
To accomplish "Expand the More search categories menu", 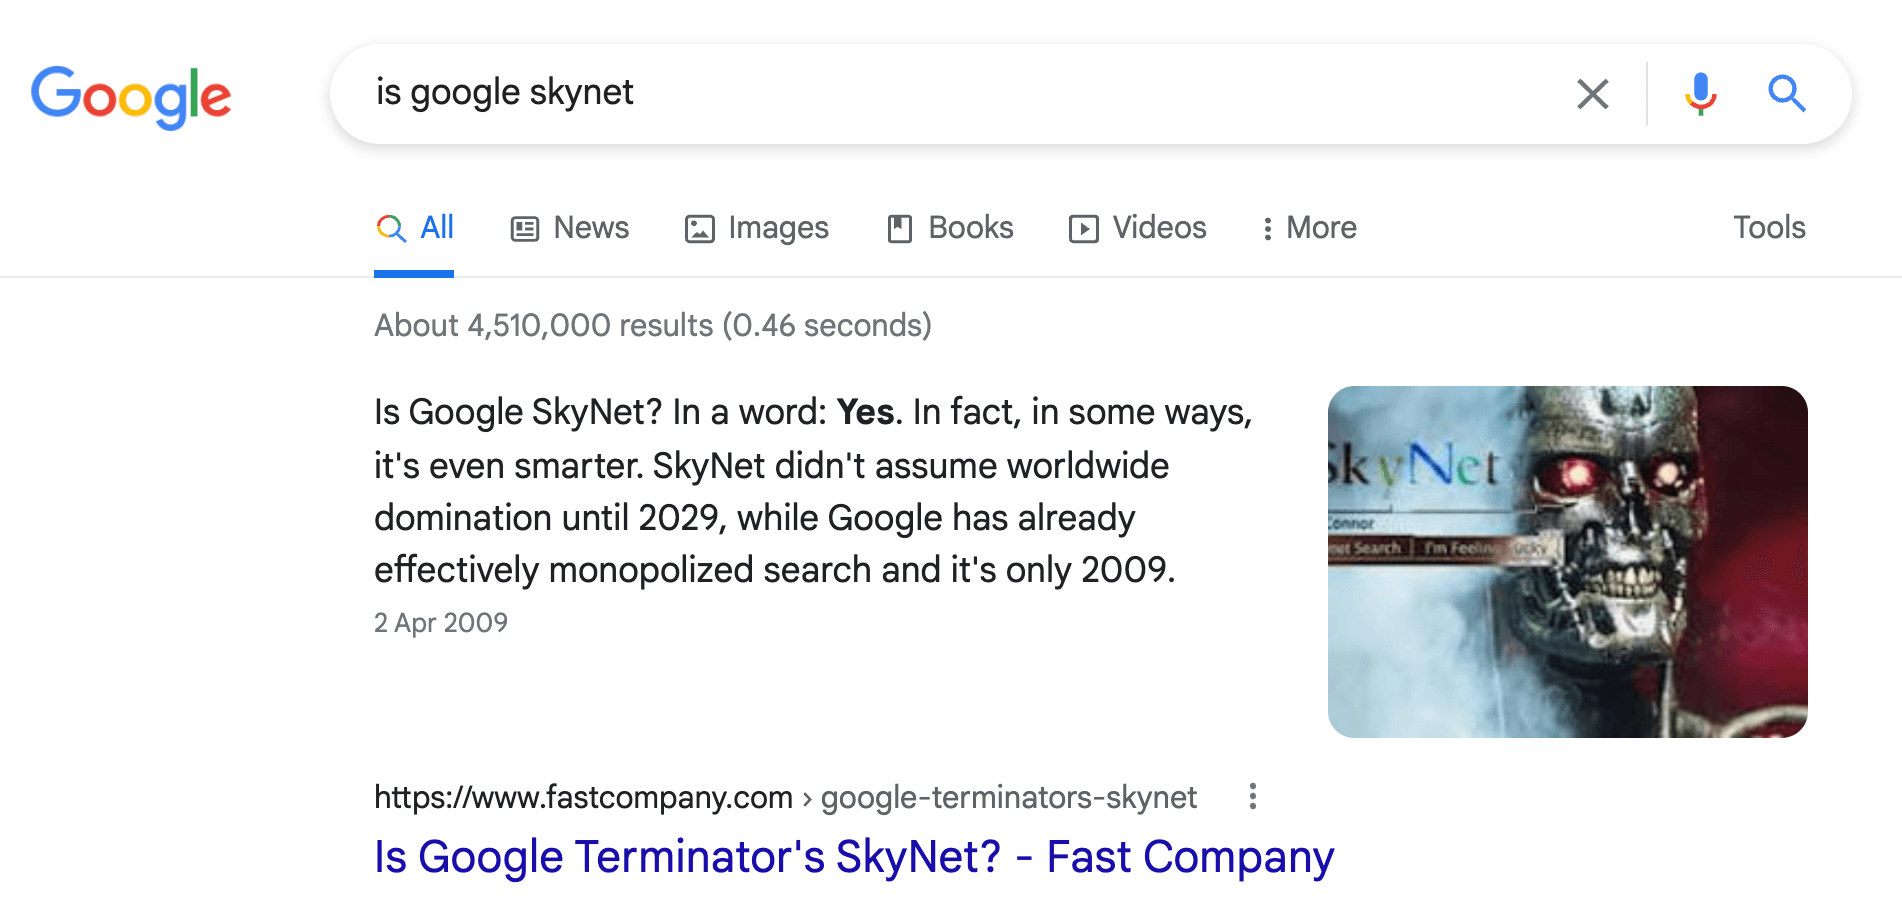I will [x=1309, y=228].
